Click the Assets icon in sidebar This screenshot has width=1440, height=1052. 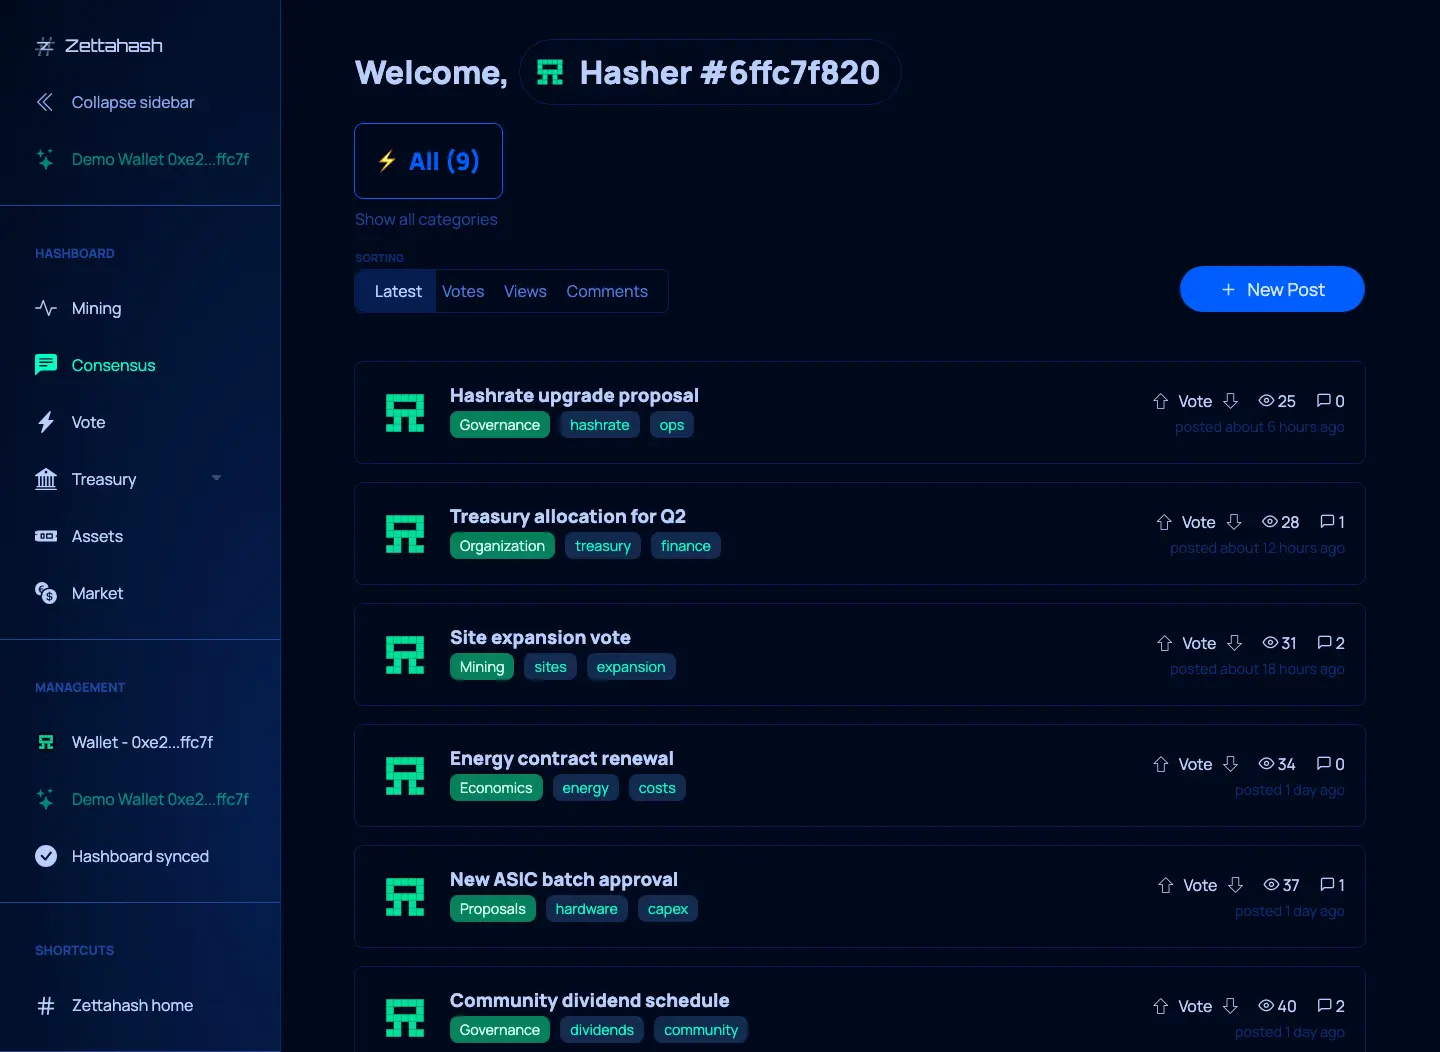click(46, 536)
